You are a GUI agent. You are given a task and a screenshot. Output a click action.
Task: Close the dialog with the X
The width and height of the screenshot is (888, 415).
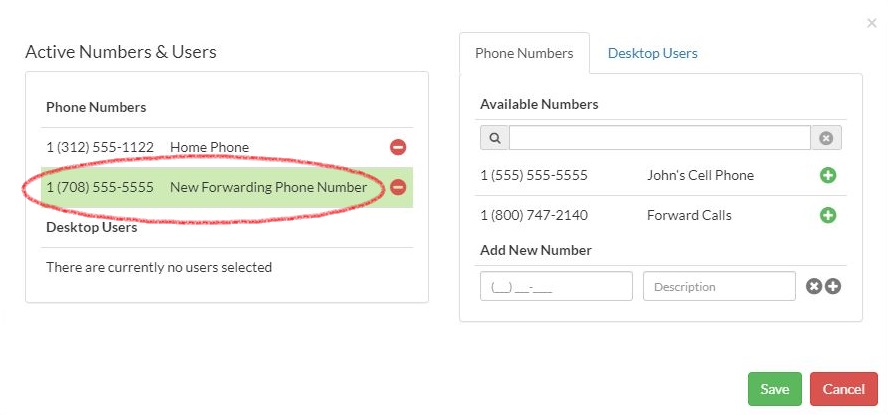coord(872,23)
